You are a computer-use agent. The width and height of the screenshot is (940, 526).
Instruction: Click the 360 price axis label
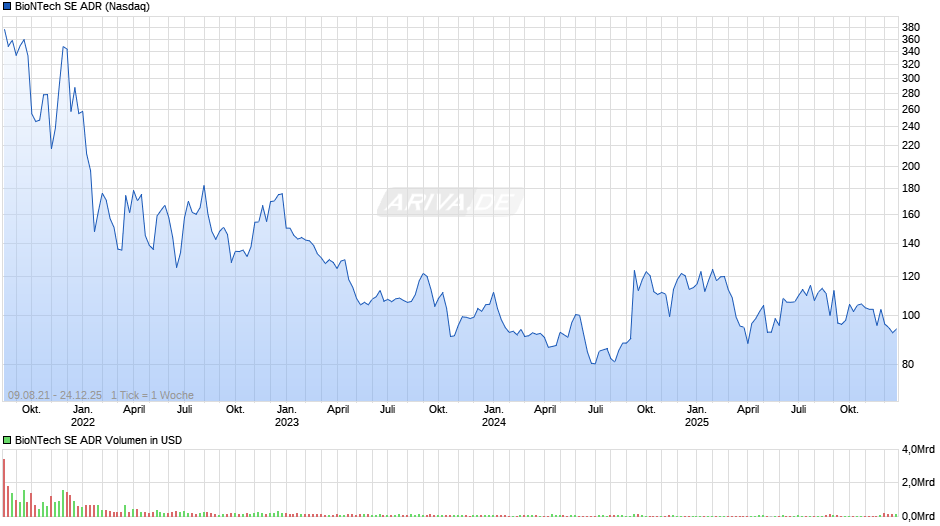pyautogui.click(x=911, y=40)
